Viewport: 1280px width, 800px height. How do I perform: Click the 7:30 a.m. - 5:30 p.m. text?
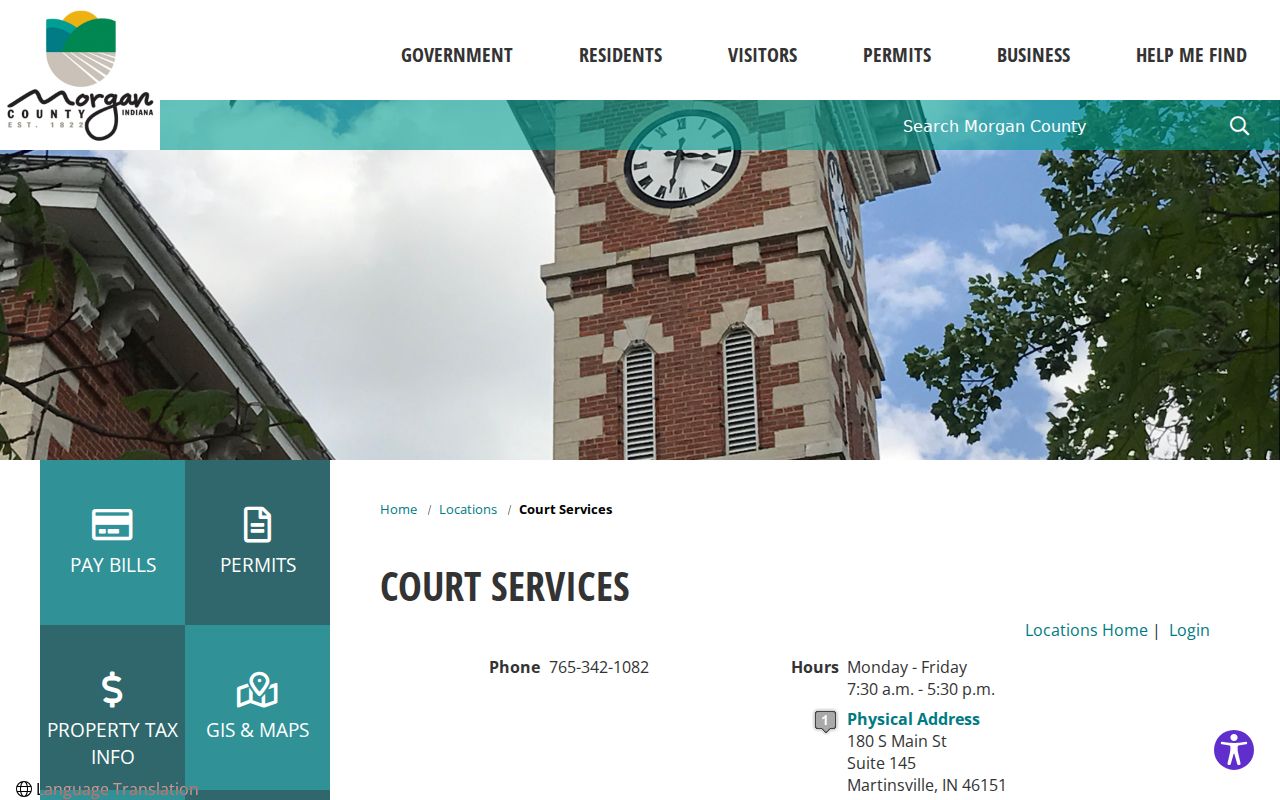click(921, 689)
